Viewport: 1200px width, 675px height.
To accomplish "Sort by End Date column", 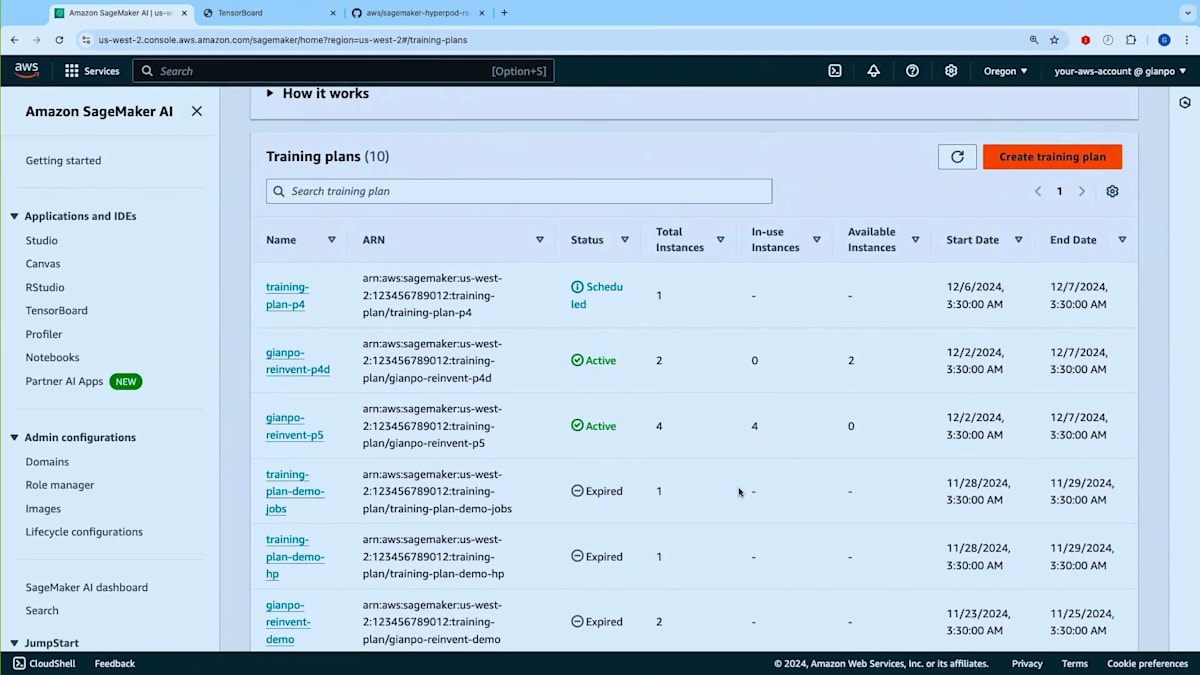I will (x=1122, y=240).
